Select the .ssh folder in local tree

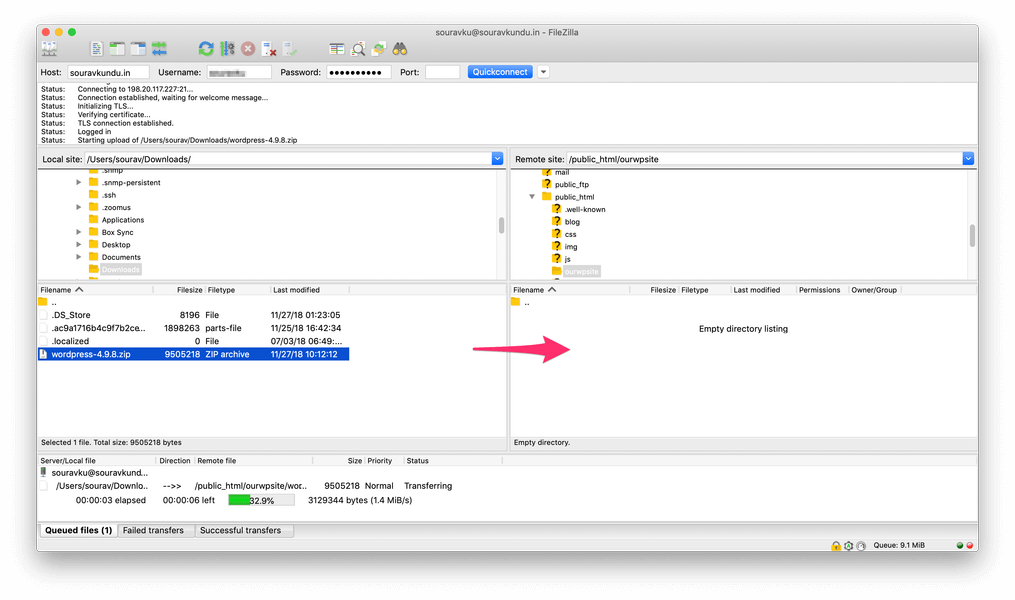pyautogui.click(x=102, y=195)
